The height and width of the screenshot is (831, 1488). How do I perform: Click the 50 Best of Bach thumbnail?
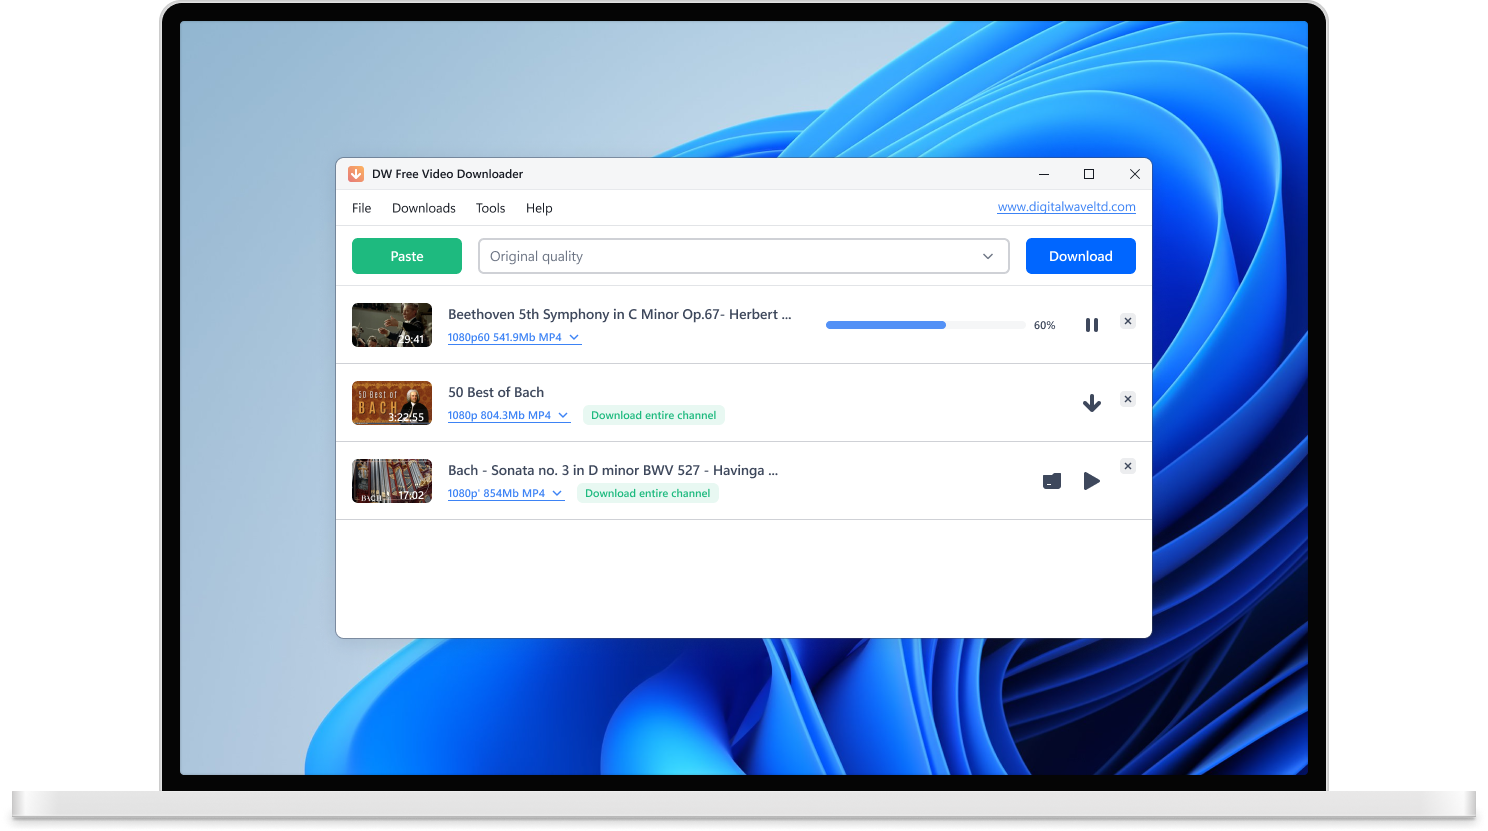pos(391,402)
